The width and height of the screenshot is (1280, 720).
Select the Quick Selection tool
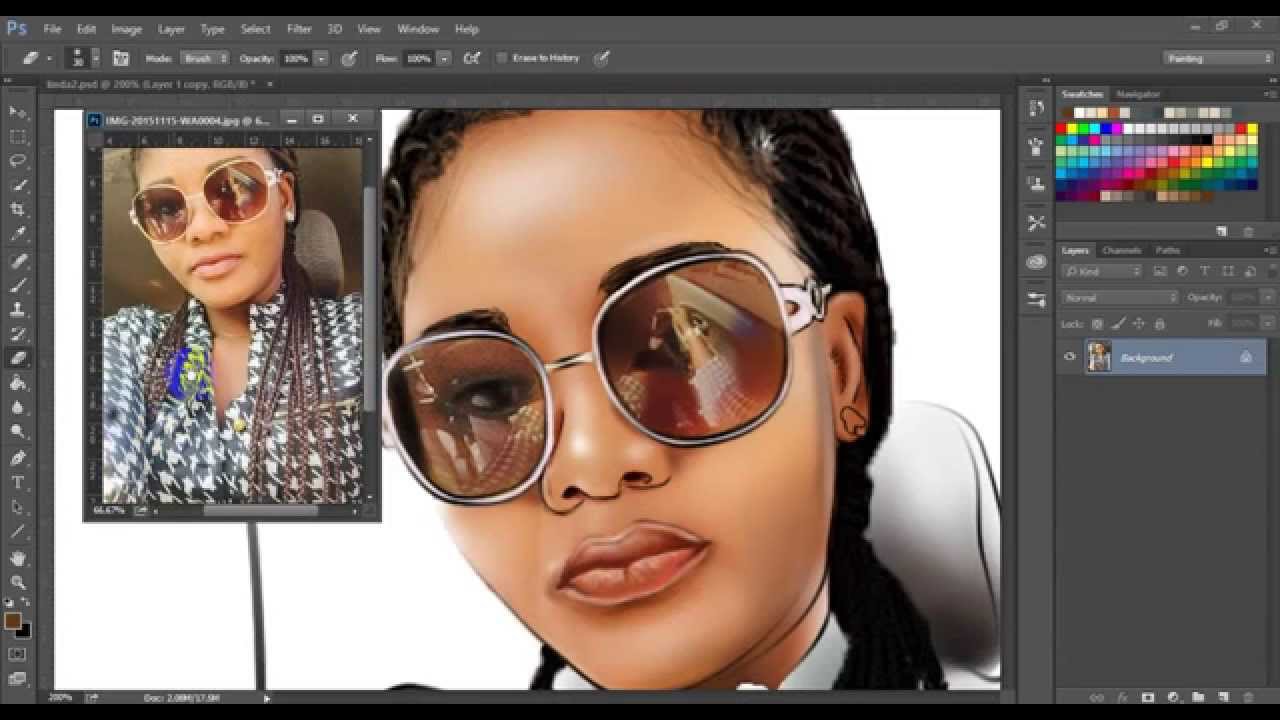coord(18,186)
